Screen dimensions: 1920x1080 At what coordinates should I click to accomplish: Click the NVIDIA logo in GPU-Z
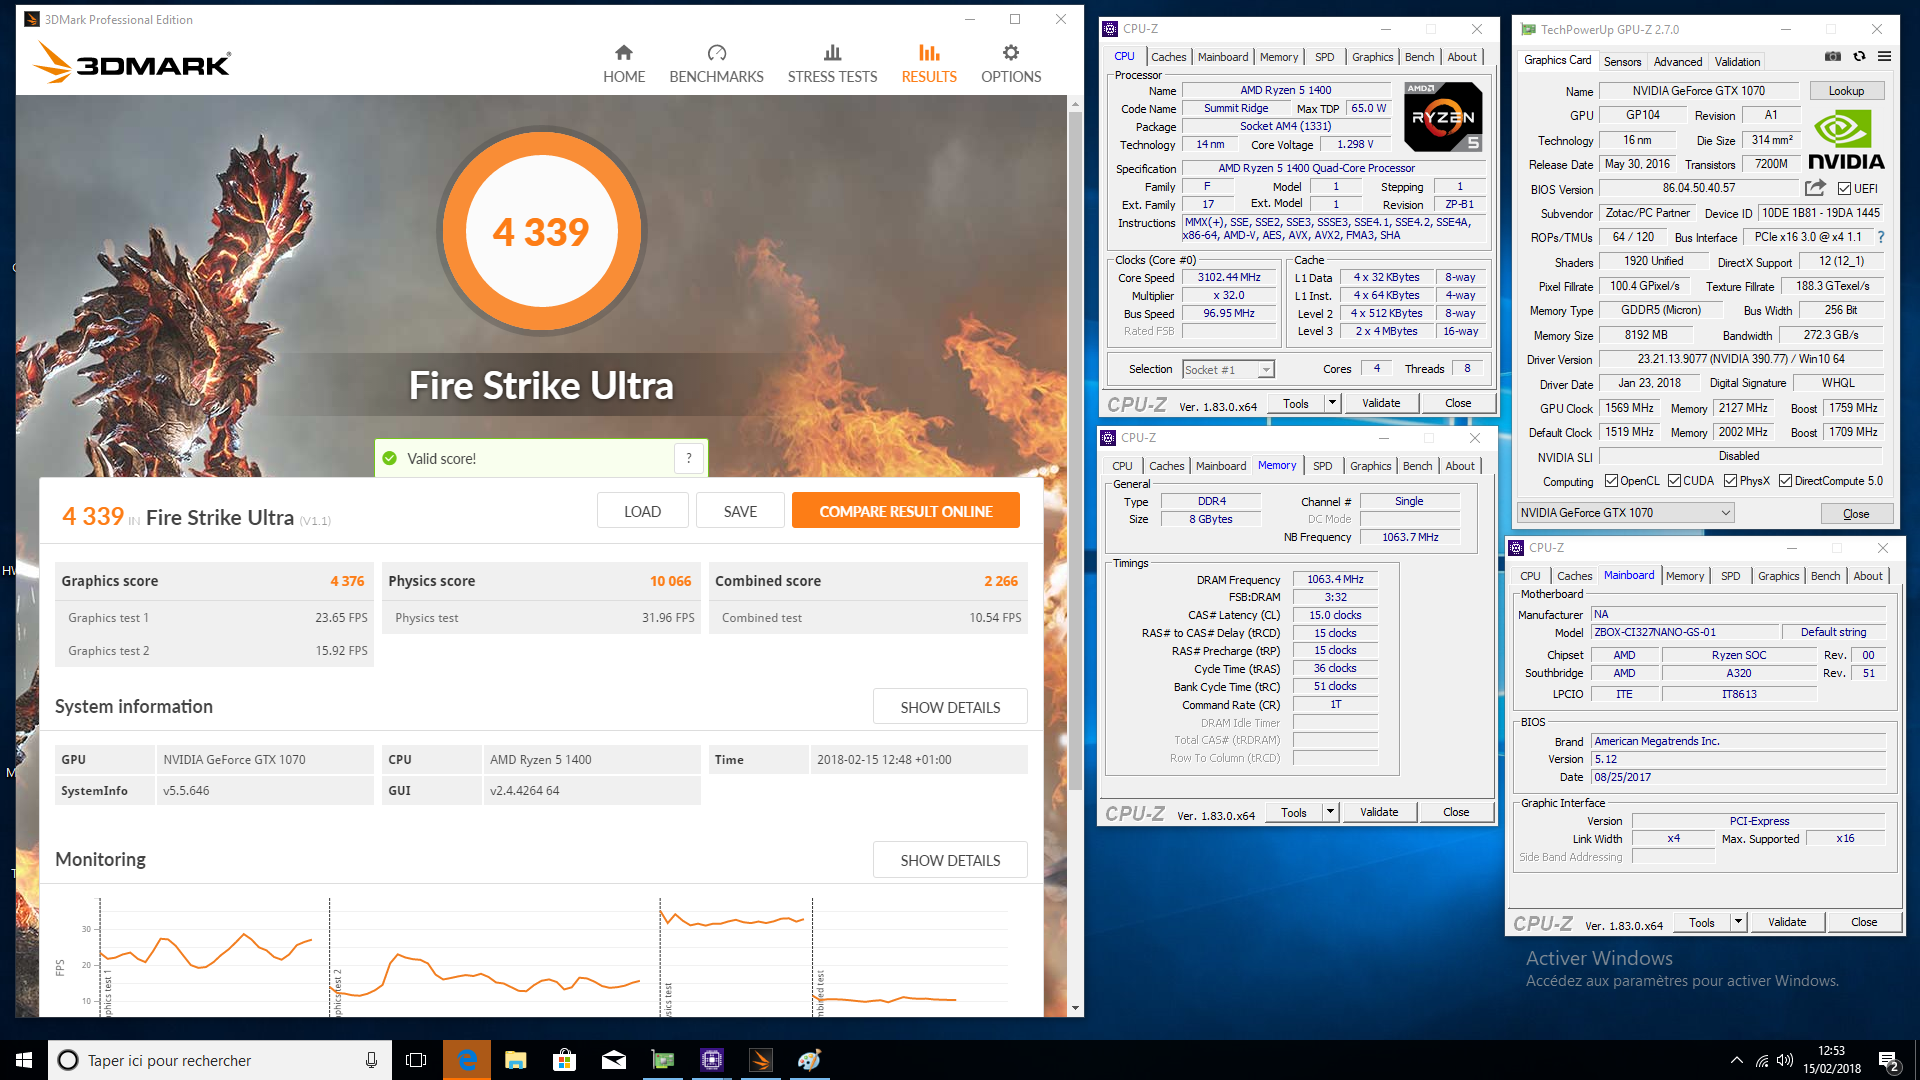(1846, 141)
